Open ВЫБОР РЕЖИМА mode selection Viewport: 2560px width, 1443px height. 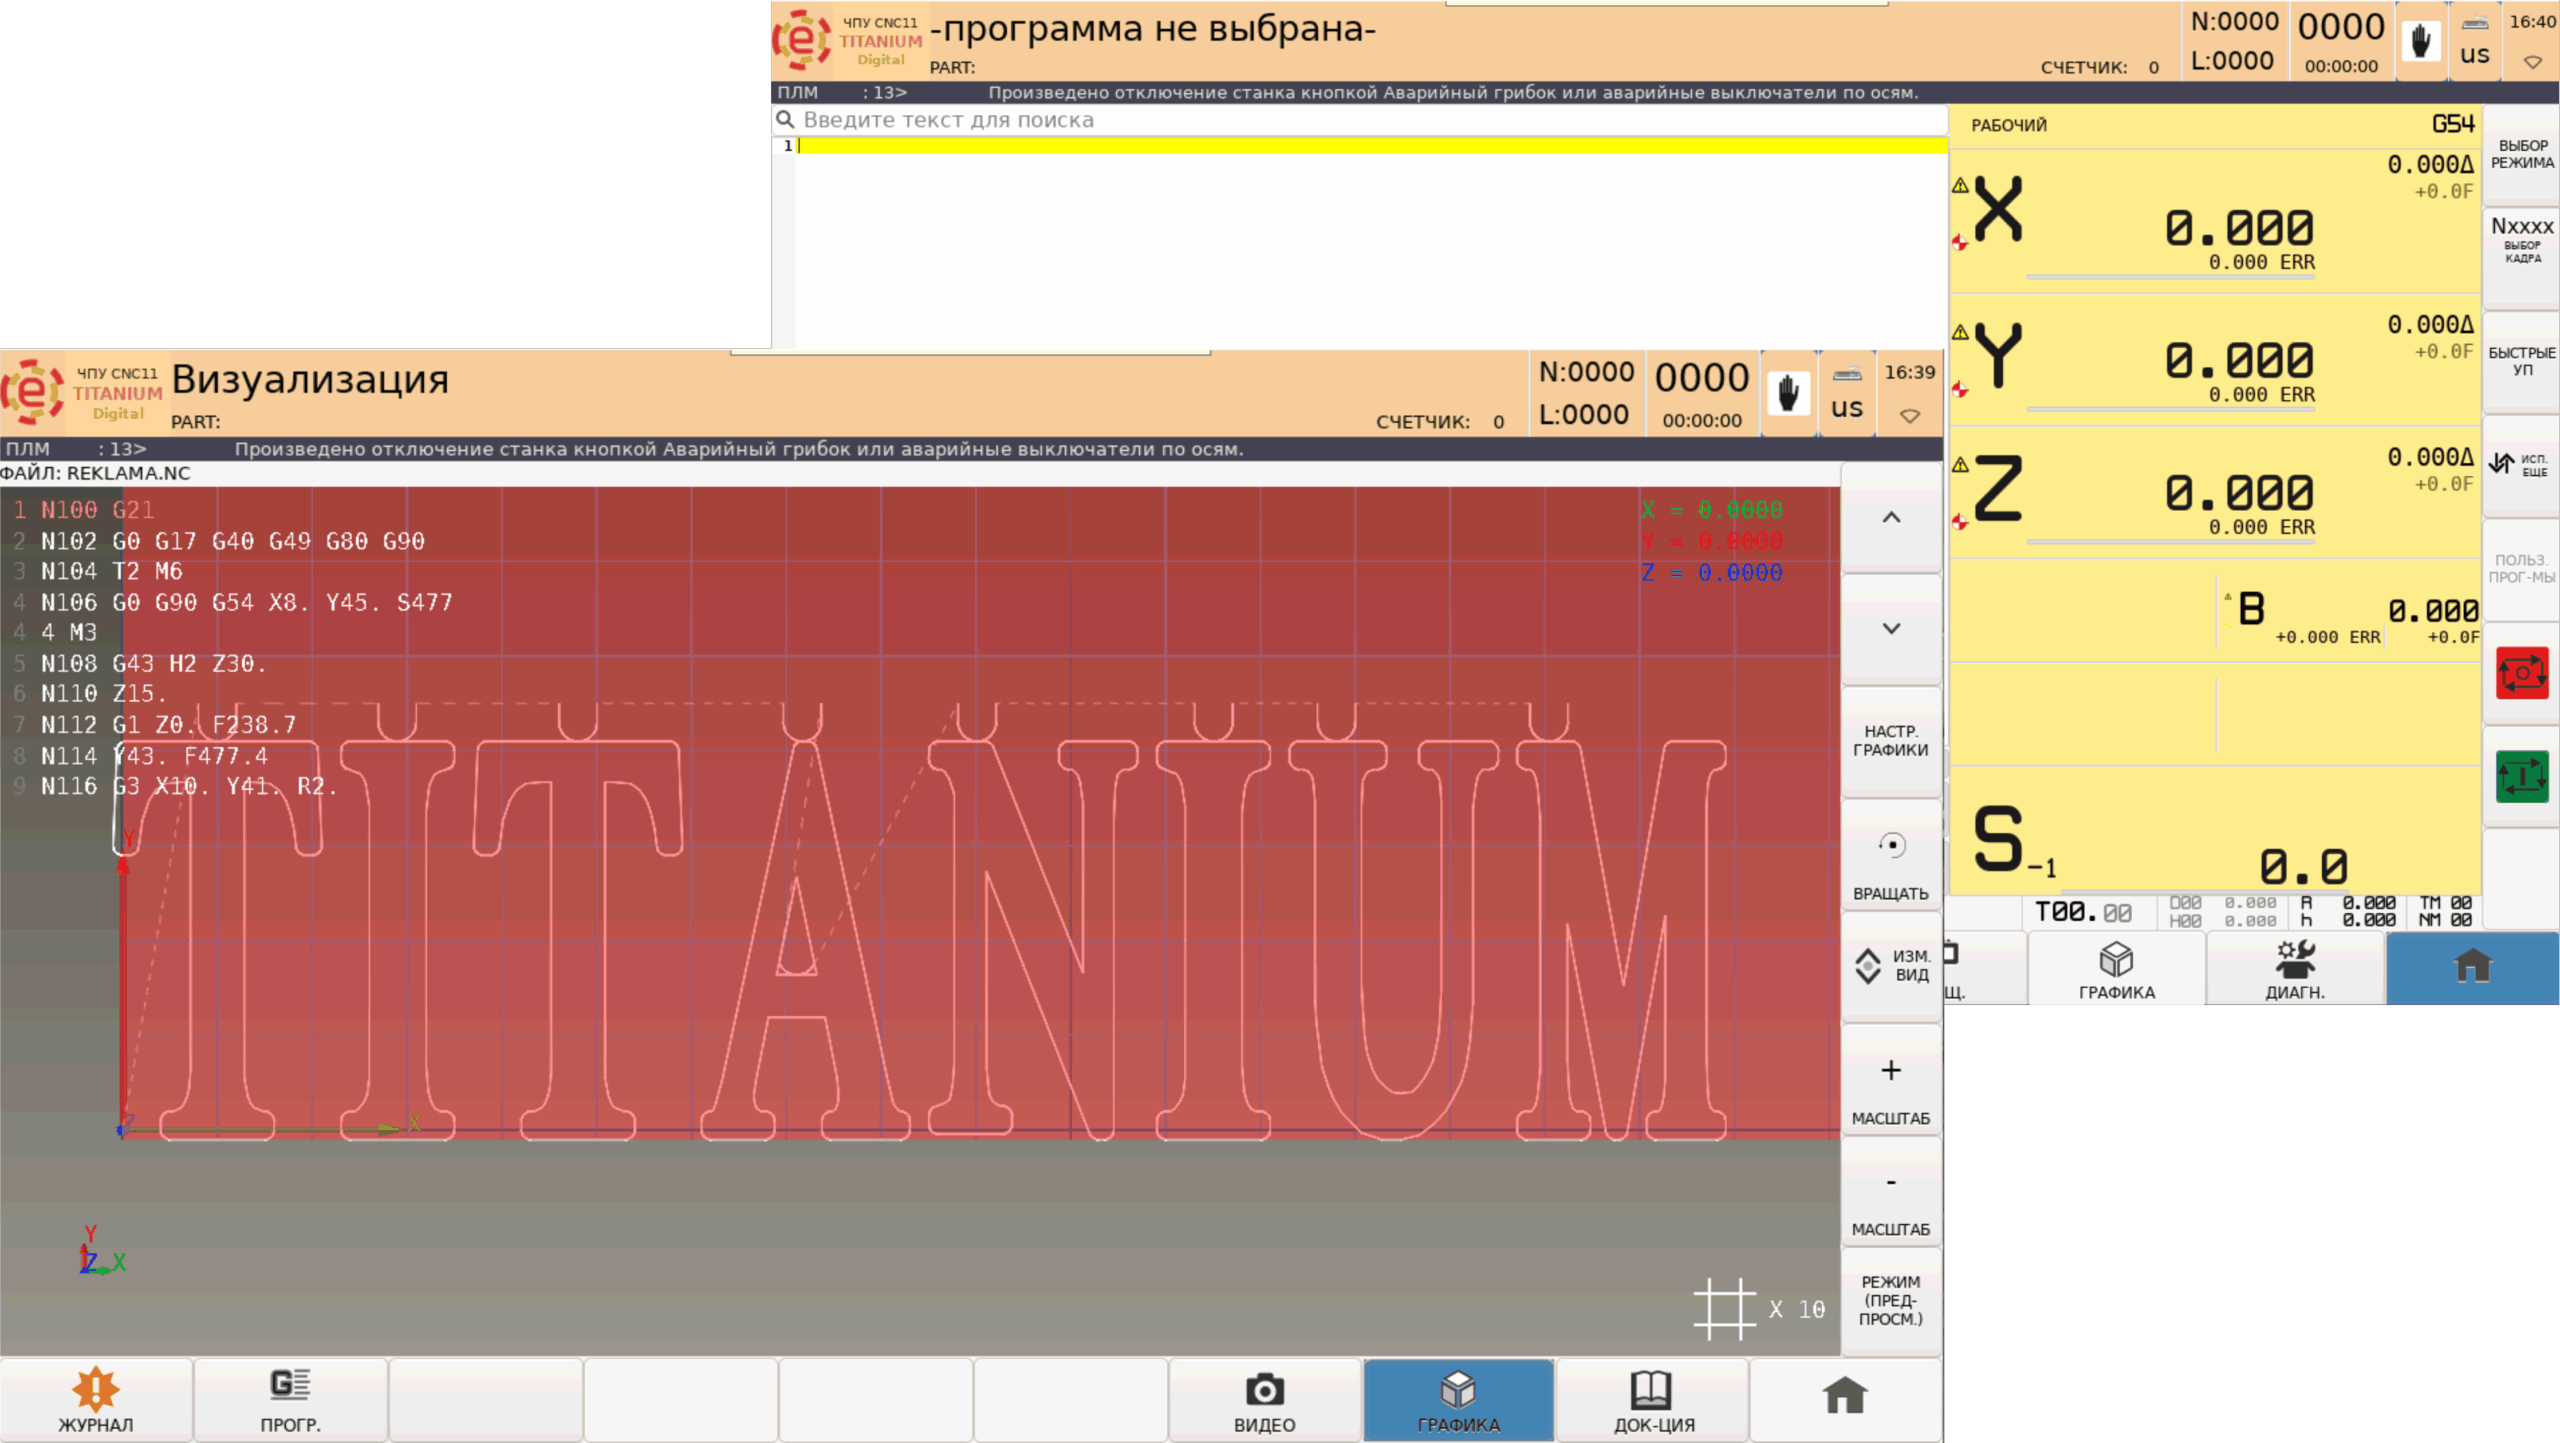click(x=2522, y=154)
